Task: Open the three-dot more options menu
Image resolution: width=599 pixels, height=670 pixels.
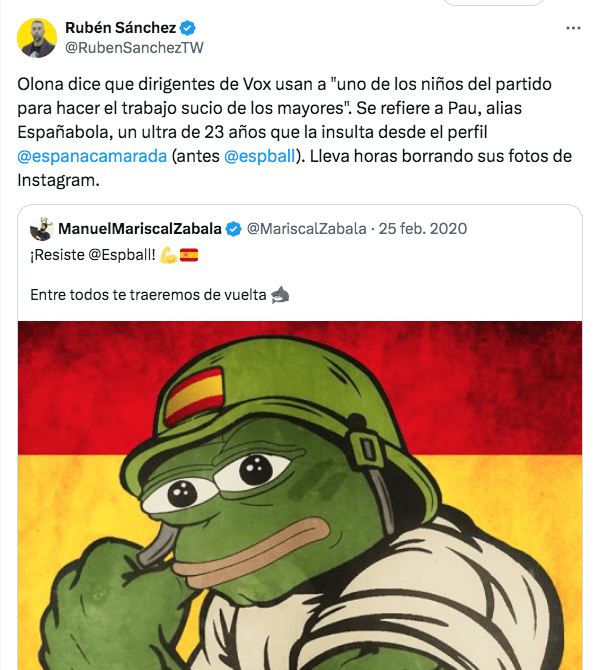Action: [573, 28]
